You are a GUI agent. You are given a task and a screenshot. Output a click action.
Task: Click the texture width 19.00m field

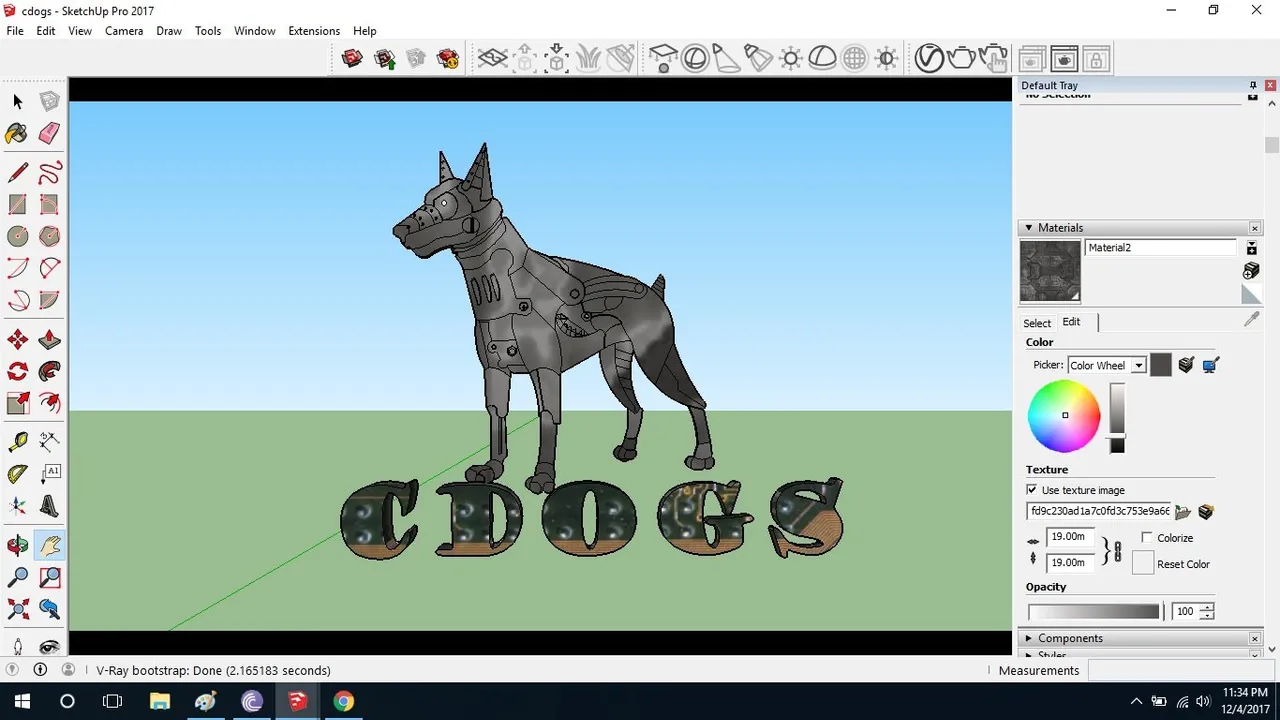tap(1070, 537)
